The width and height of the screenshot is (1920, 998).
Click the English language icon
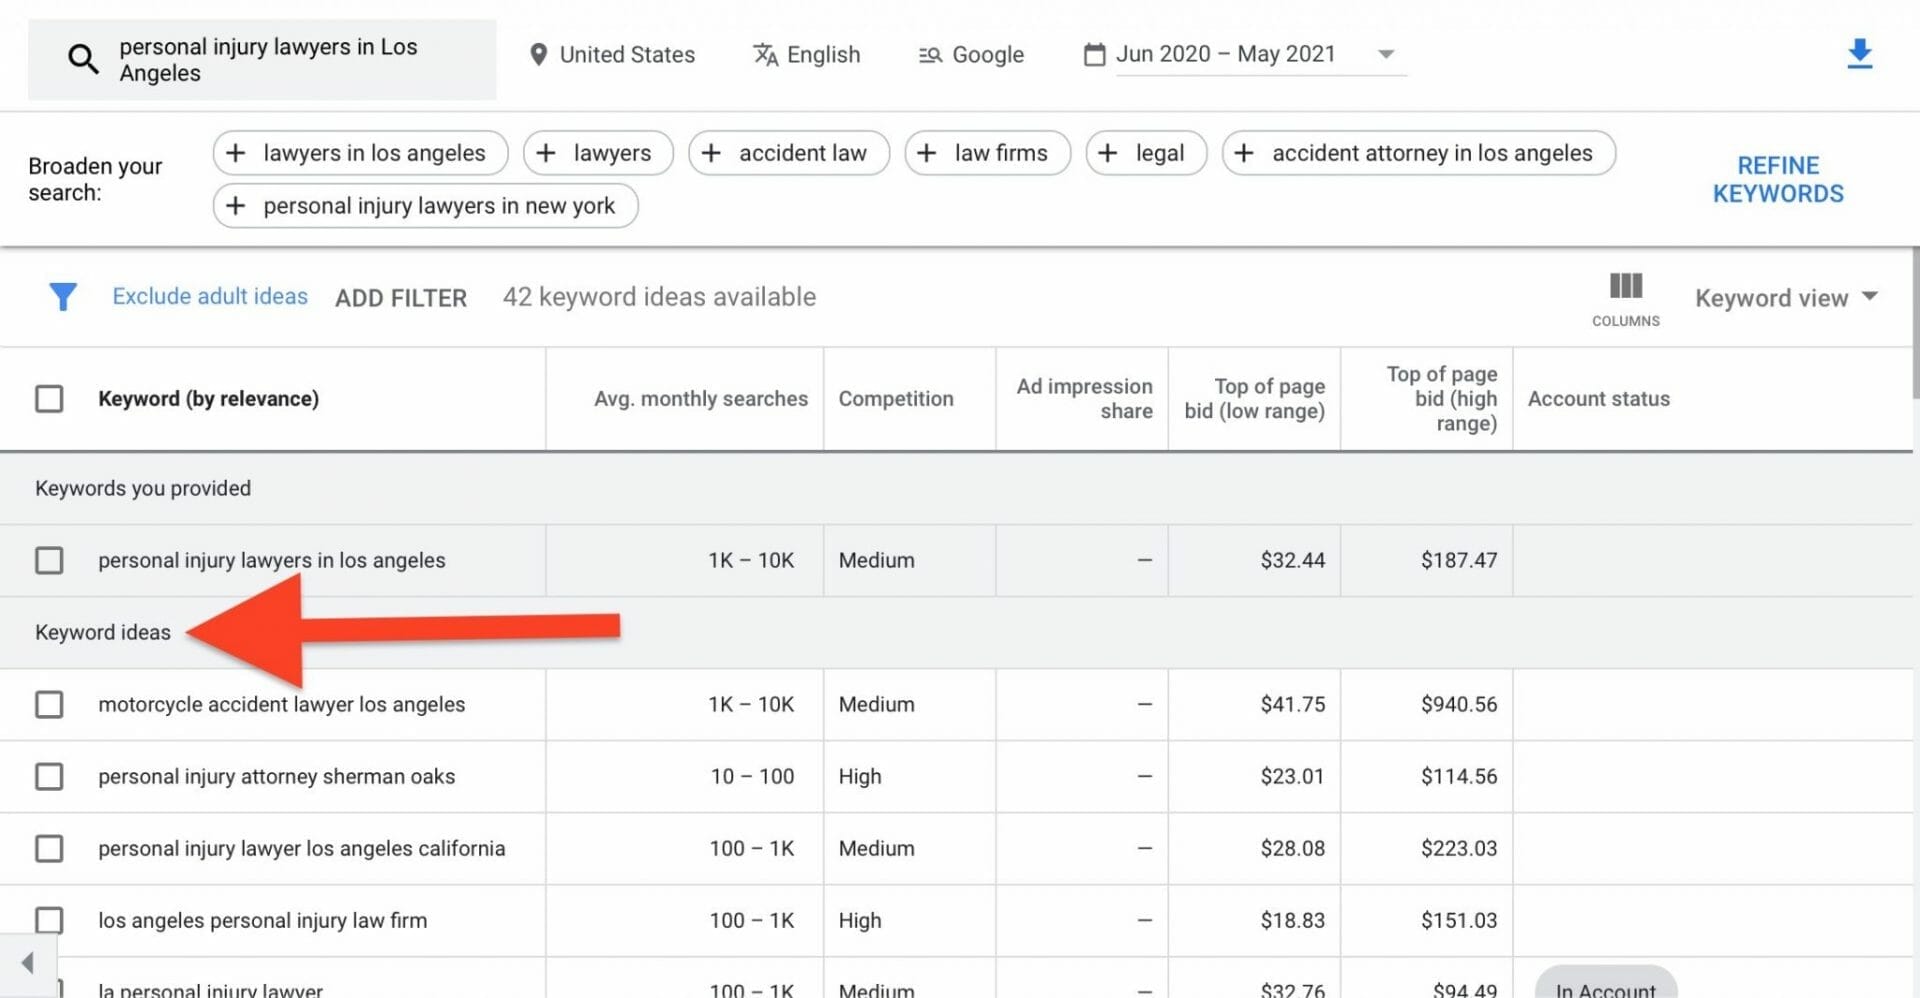click(x=765, y=55)
